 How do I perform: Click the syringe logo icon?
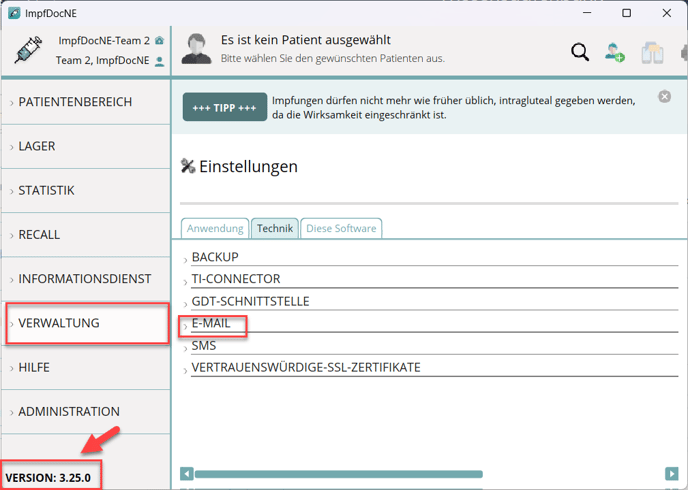coord(28,50)
